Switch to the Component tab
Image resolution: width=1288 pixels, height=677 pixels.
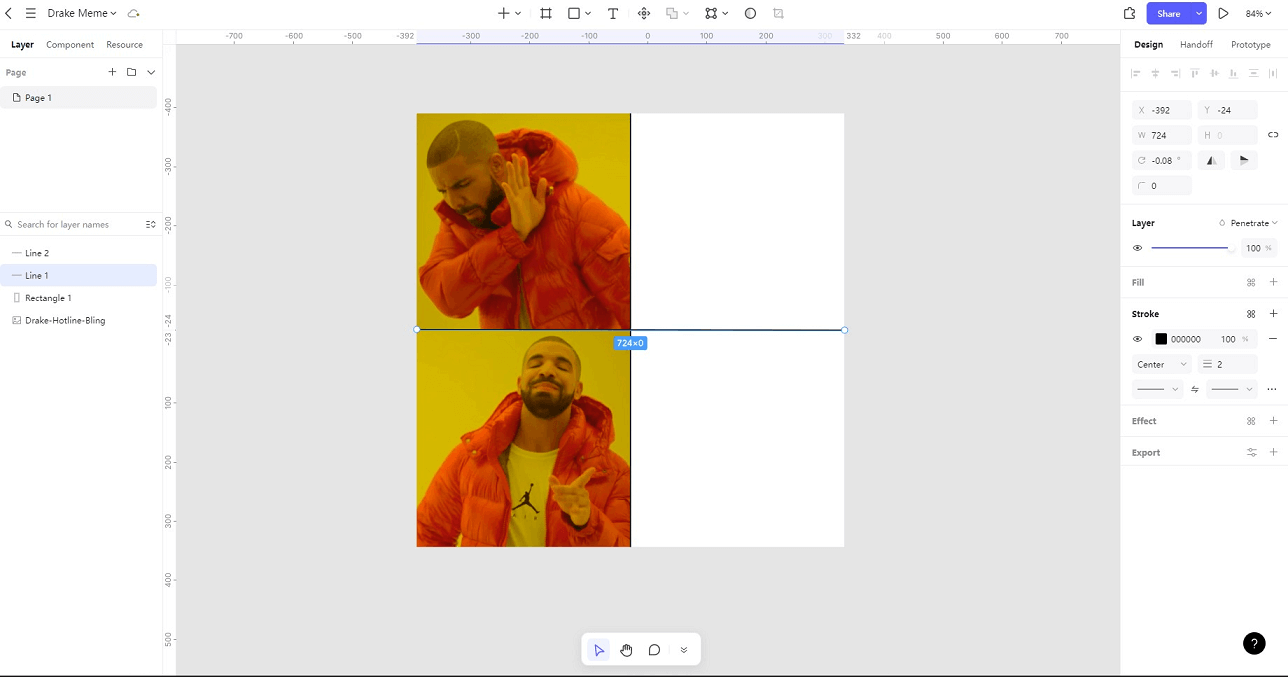[x=70, y=45]
